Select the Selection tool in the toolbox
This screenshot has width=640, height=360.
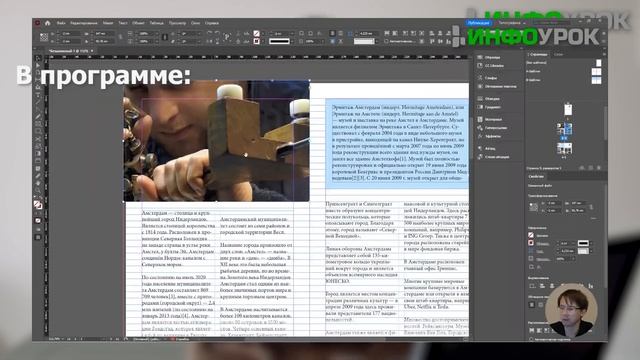38,58
